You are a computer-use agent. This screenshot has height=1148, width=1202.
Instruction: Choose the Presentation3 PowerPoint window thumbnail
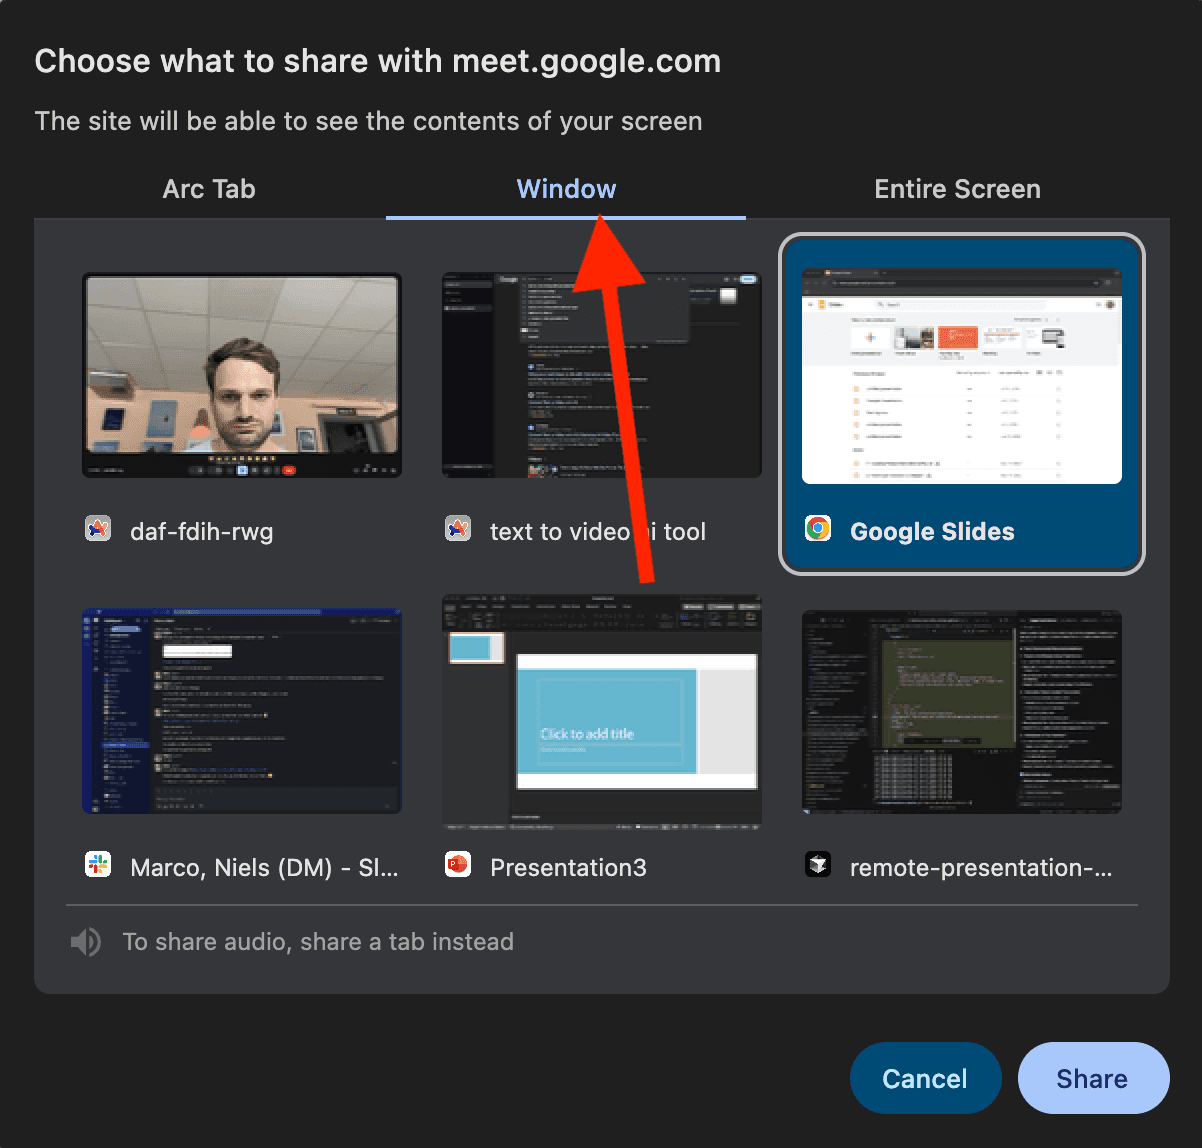(x=602, y=712)
